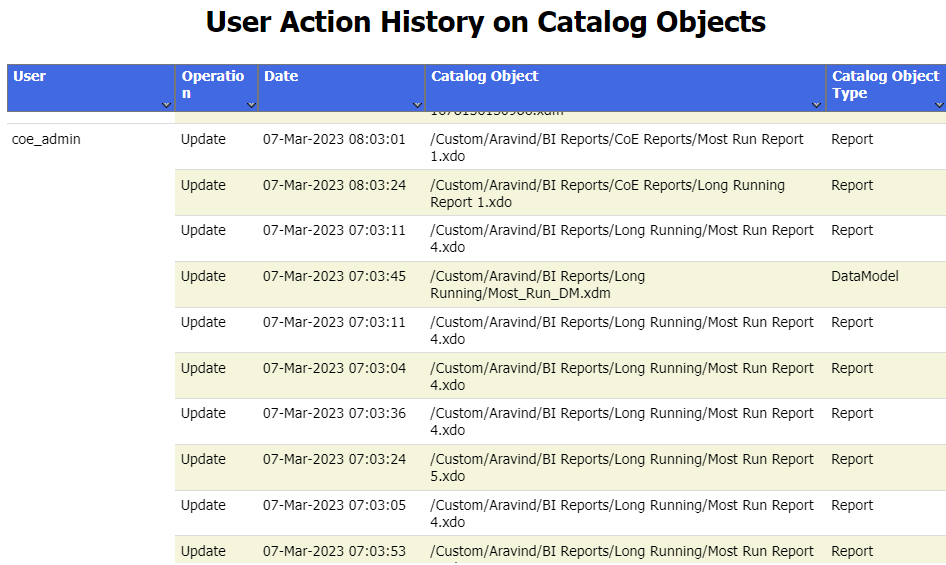Click the date 07-Mar-2023 07:03:45
The image size is (946, 565).
click(334, 276)
